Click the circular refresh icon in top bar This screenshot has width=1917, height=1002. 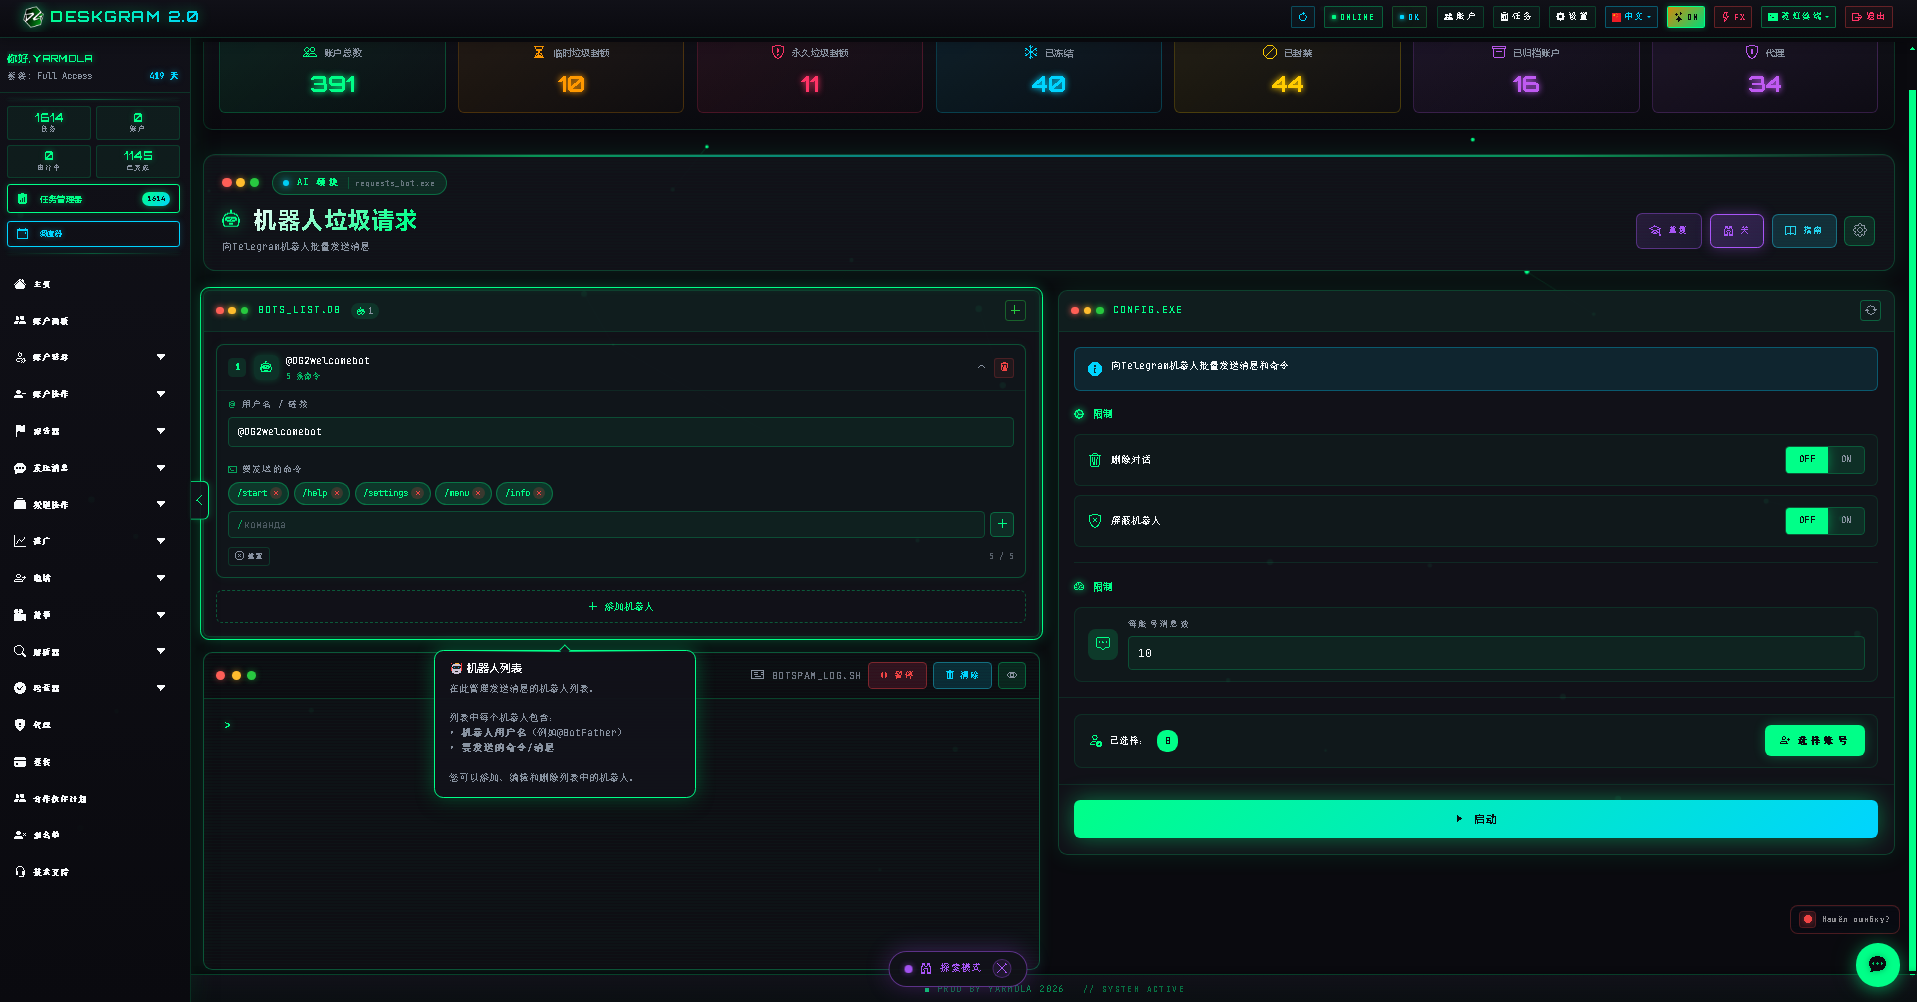coord(1303,17)
